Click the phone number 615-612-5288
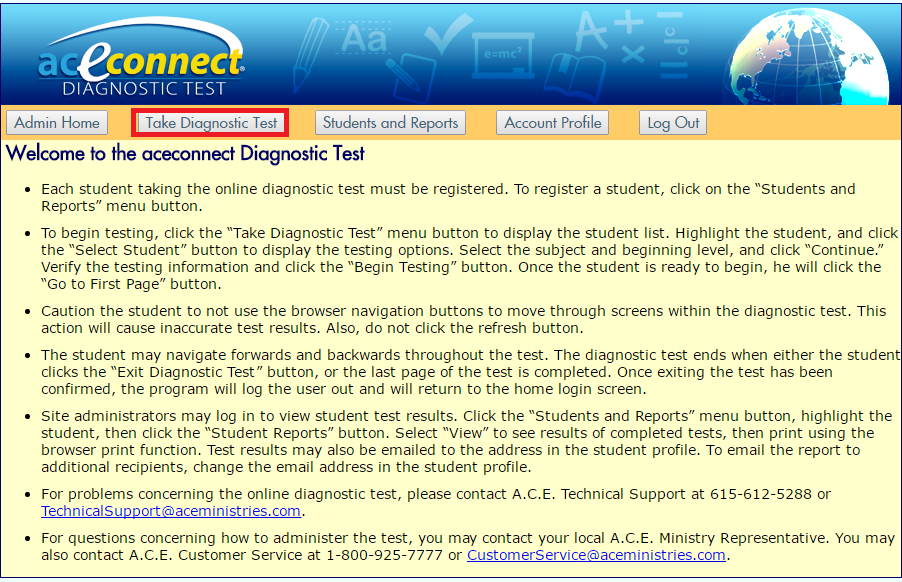Viewport: 902px width, 582px height. click(760, 494)
